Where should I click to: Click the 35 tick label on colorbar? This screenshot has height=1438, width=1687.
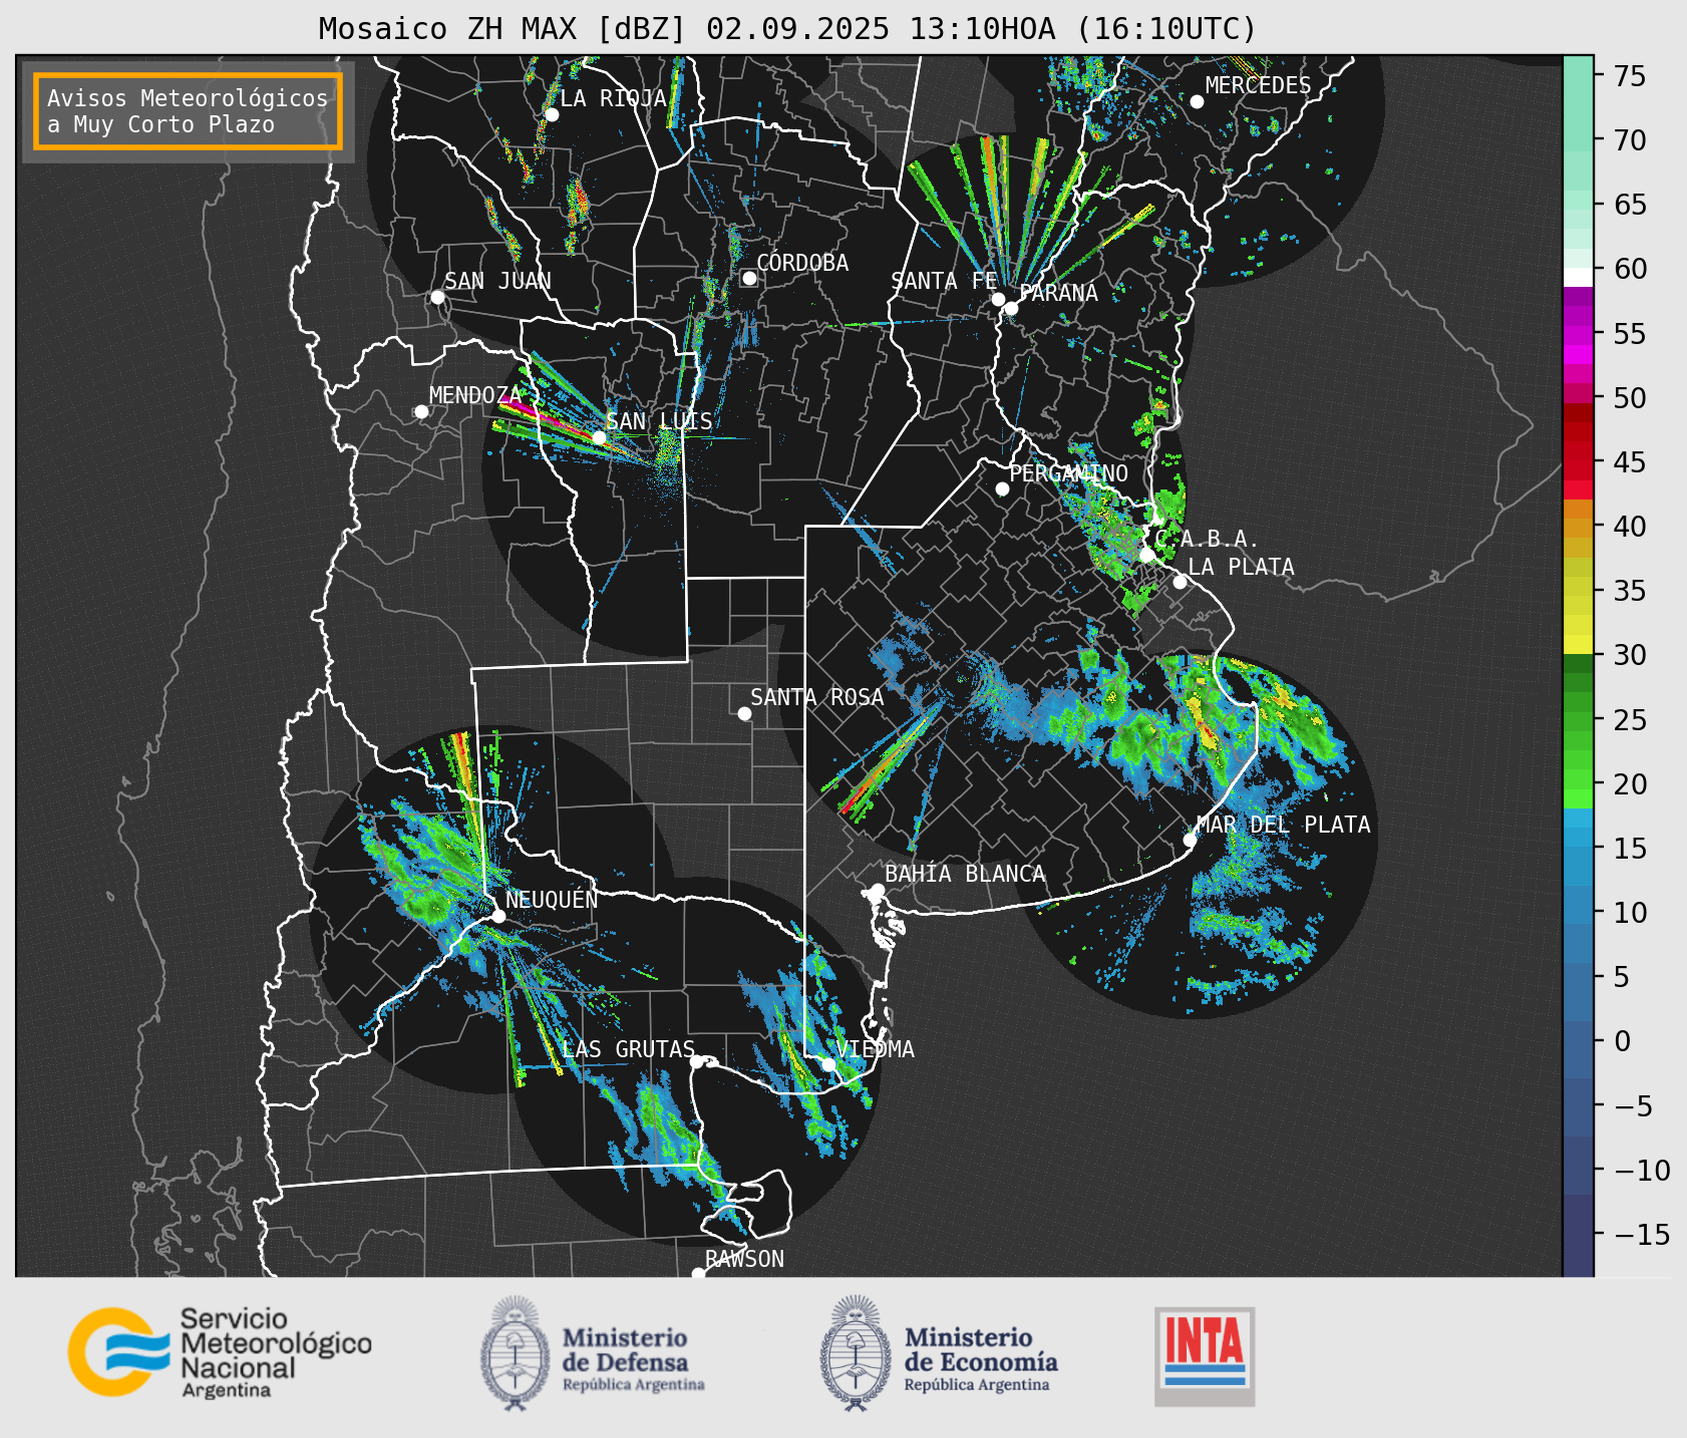(1629, 591)
